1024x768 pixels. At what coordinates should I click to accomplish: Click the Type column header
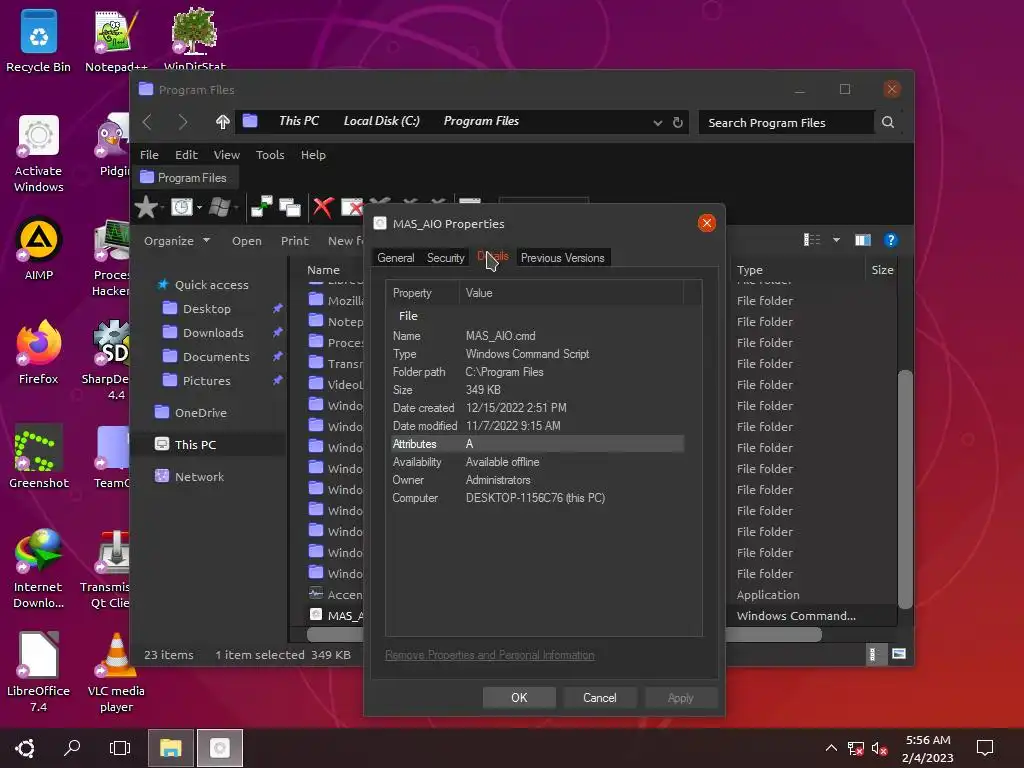pos(750,270)
